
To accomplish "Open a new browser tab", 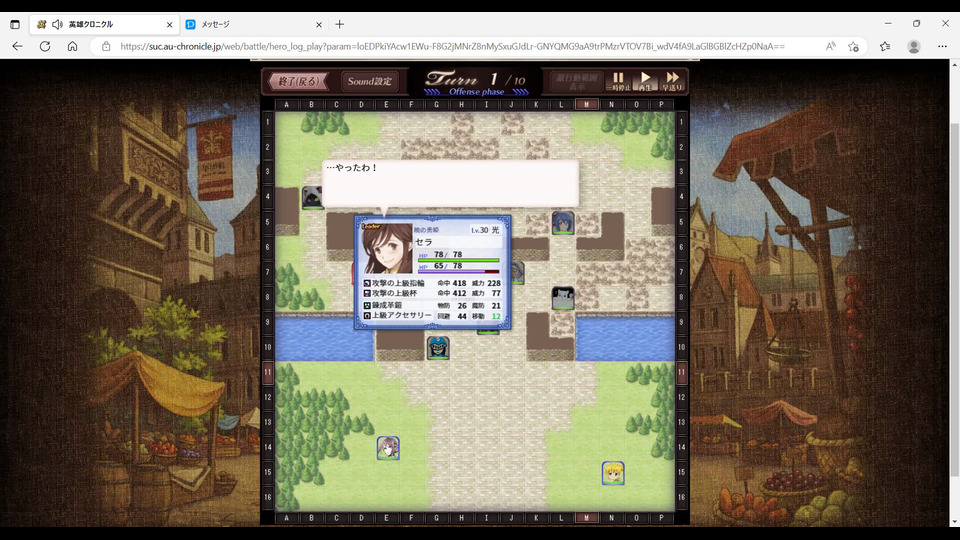I will click(x=340, y=24).
